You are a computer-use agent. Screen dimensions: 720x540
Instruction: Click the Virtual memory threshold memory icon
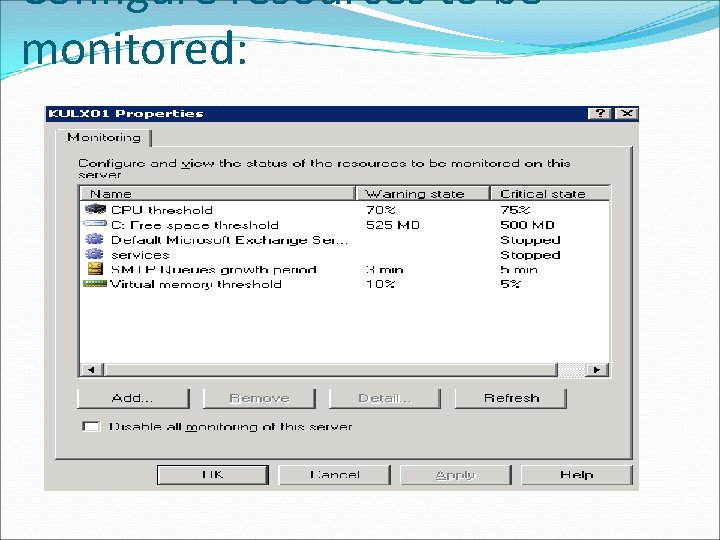[x=95, y=284]
